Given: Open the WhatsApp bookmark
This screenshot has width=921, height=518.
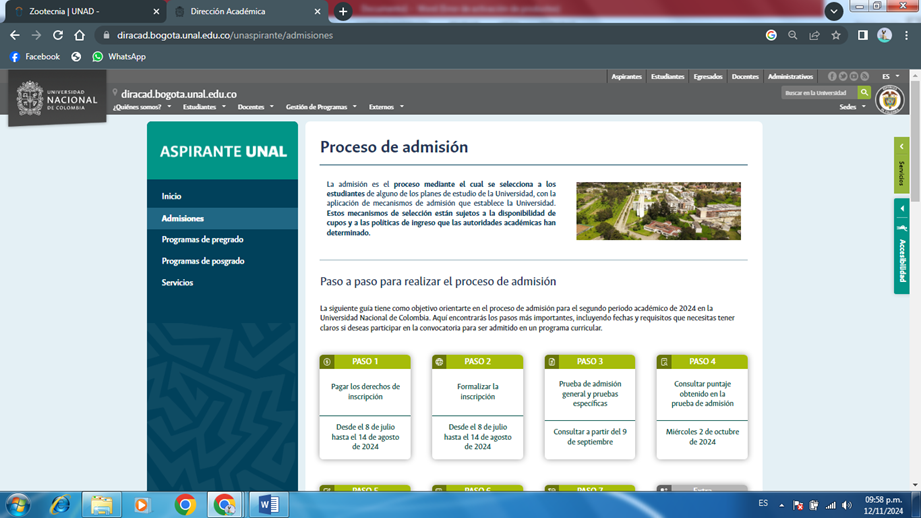Looking at the screenshot, I should 118,57.
